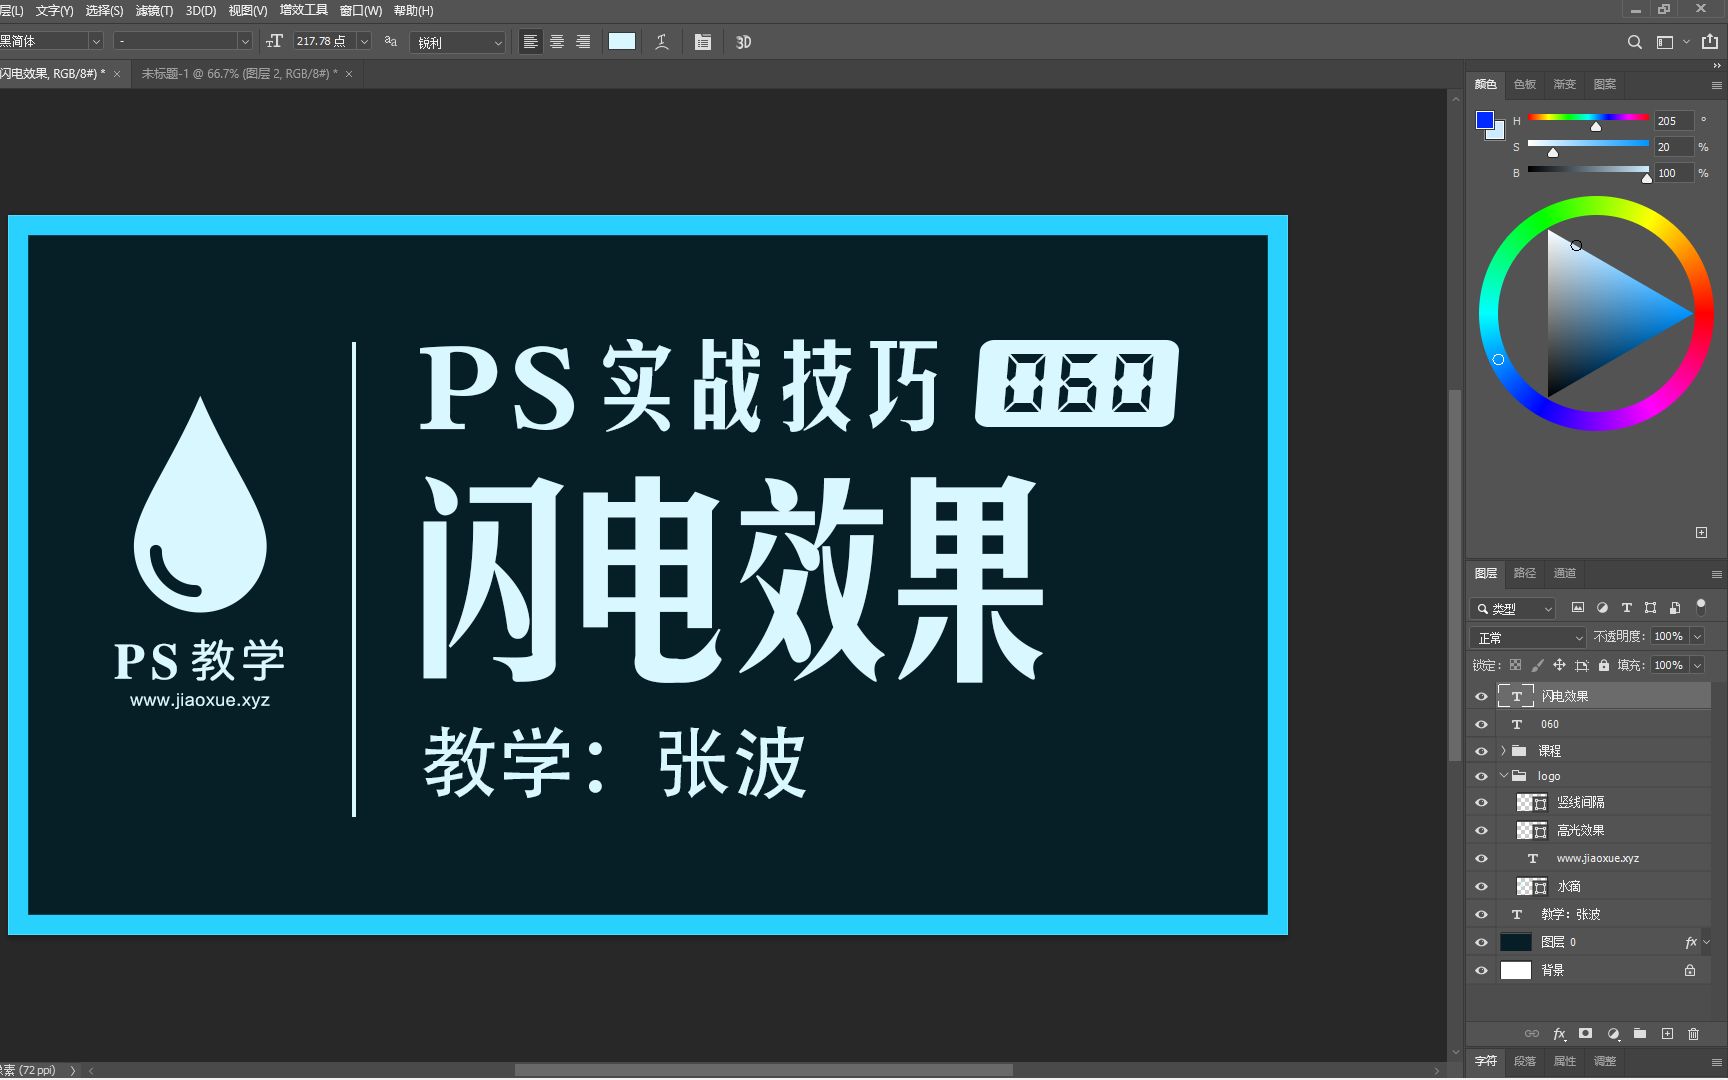The width and height of the screenshot is (1728, 1080).
Task: Open the Character and Paragraph panels icon
Action: point(702,41)
